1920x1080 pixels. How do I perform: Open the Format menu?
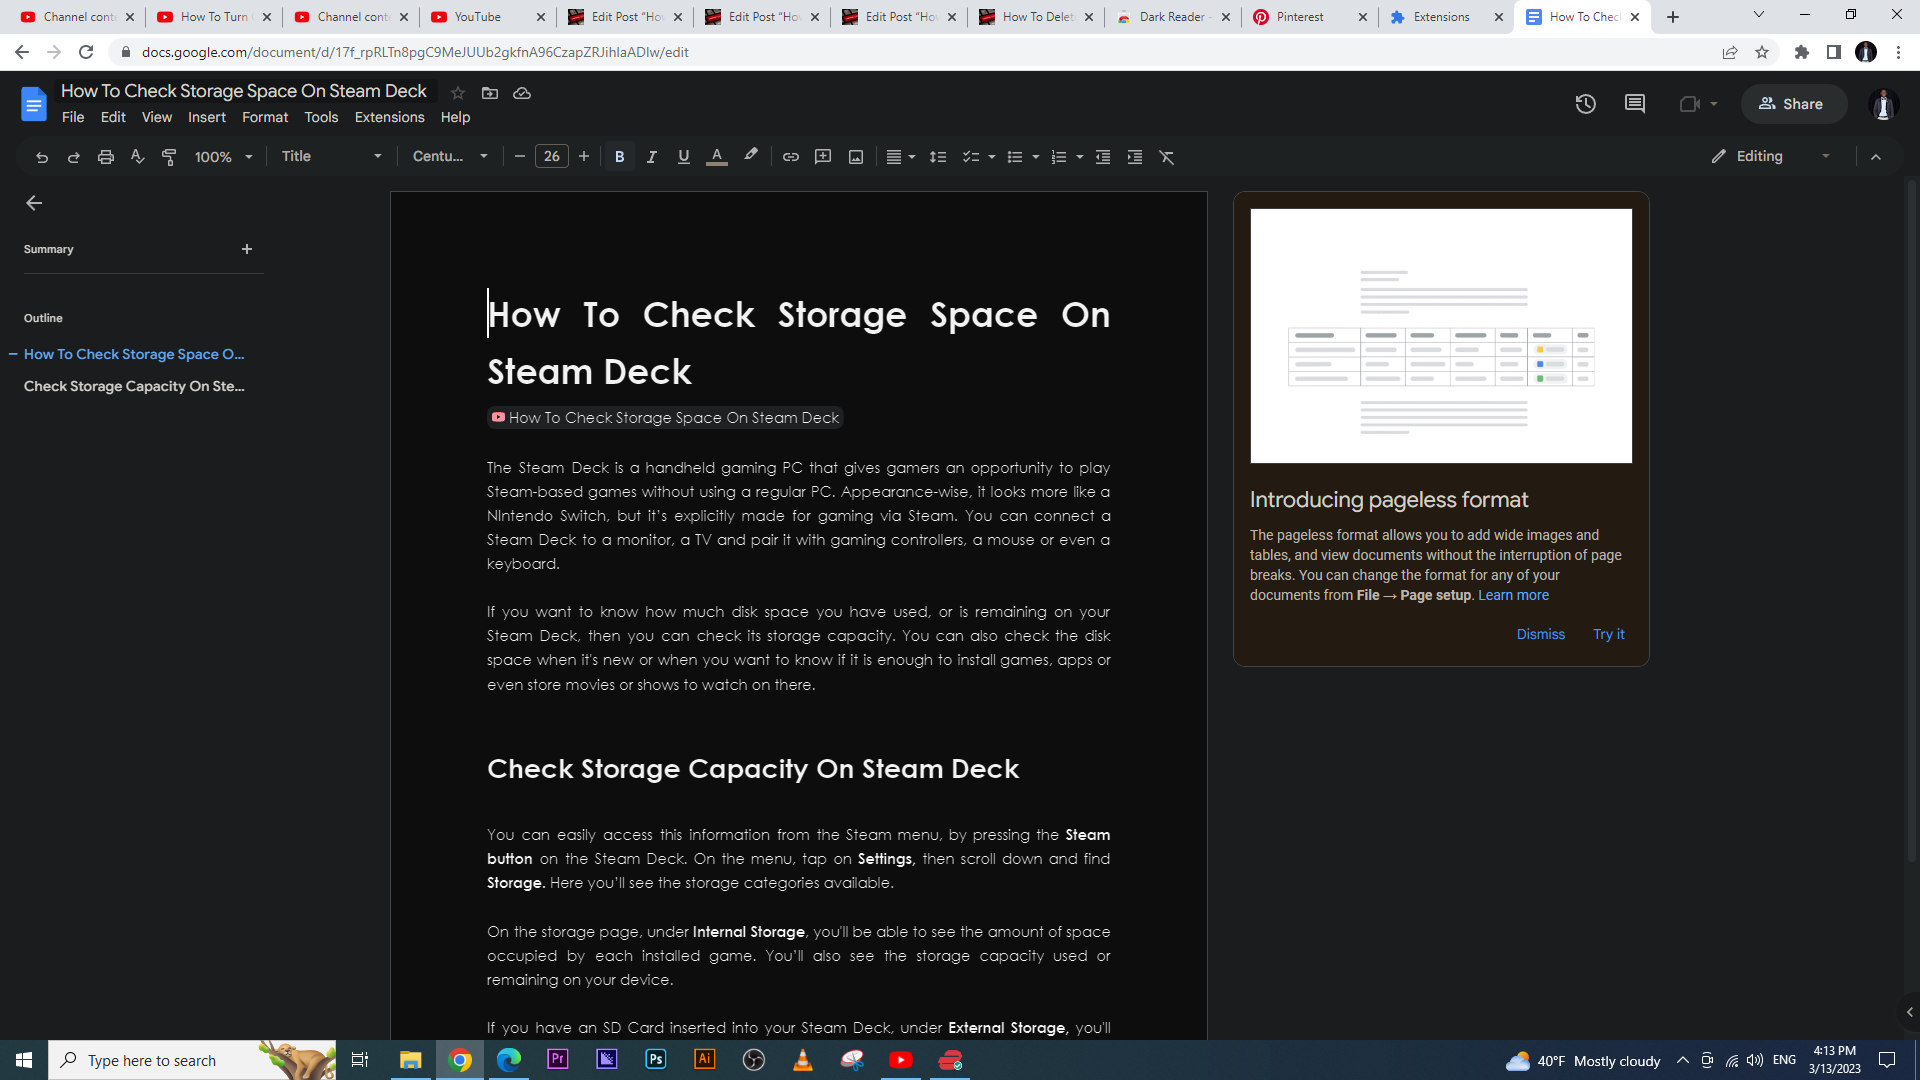coord(265,117)
